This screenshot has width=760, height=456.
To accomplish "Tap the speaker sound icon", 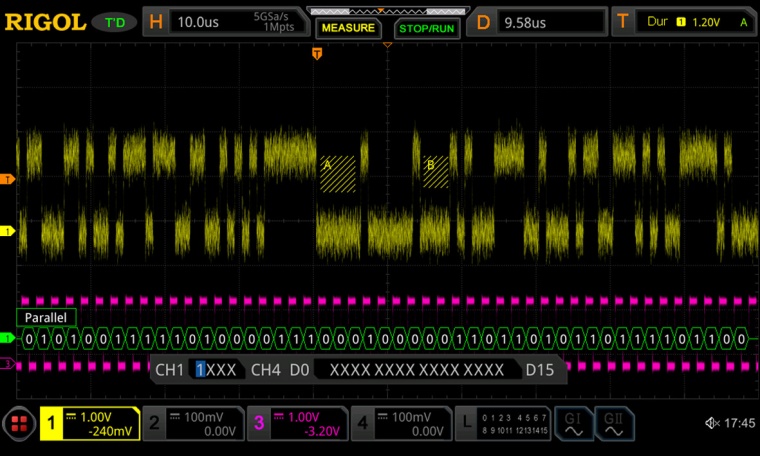I will [711, 424].
